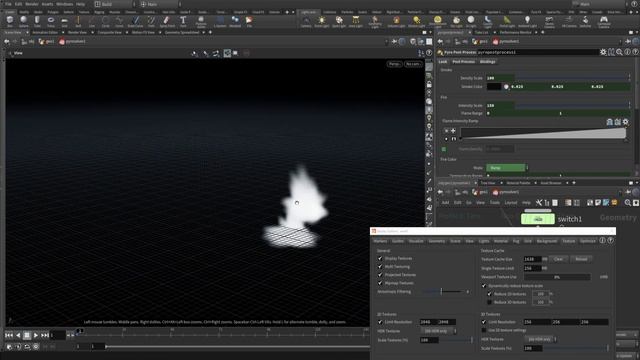The width and height of the screenshot is (640, 360).
Task: Click Display Options info icon
Action: point(602,241)
